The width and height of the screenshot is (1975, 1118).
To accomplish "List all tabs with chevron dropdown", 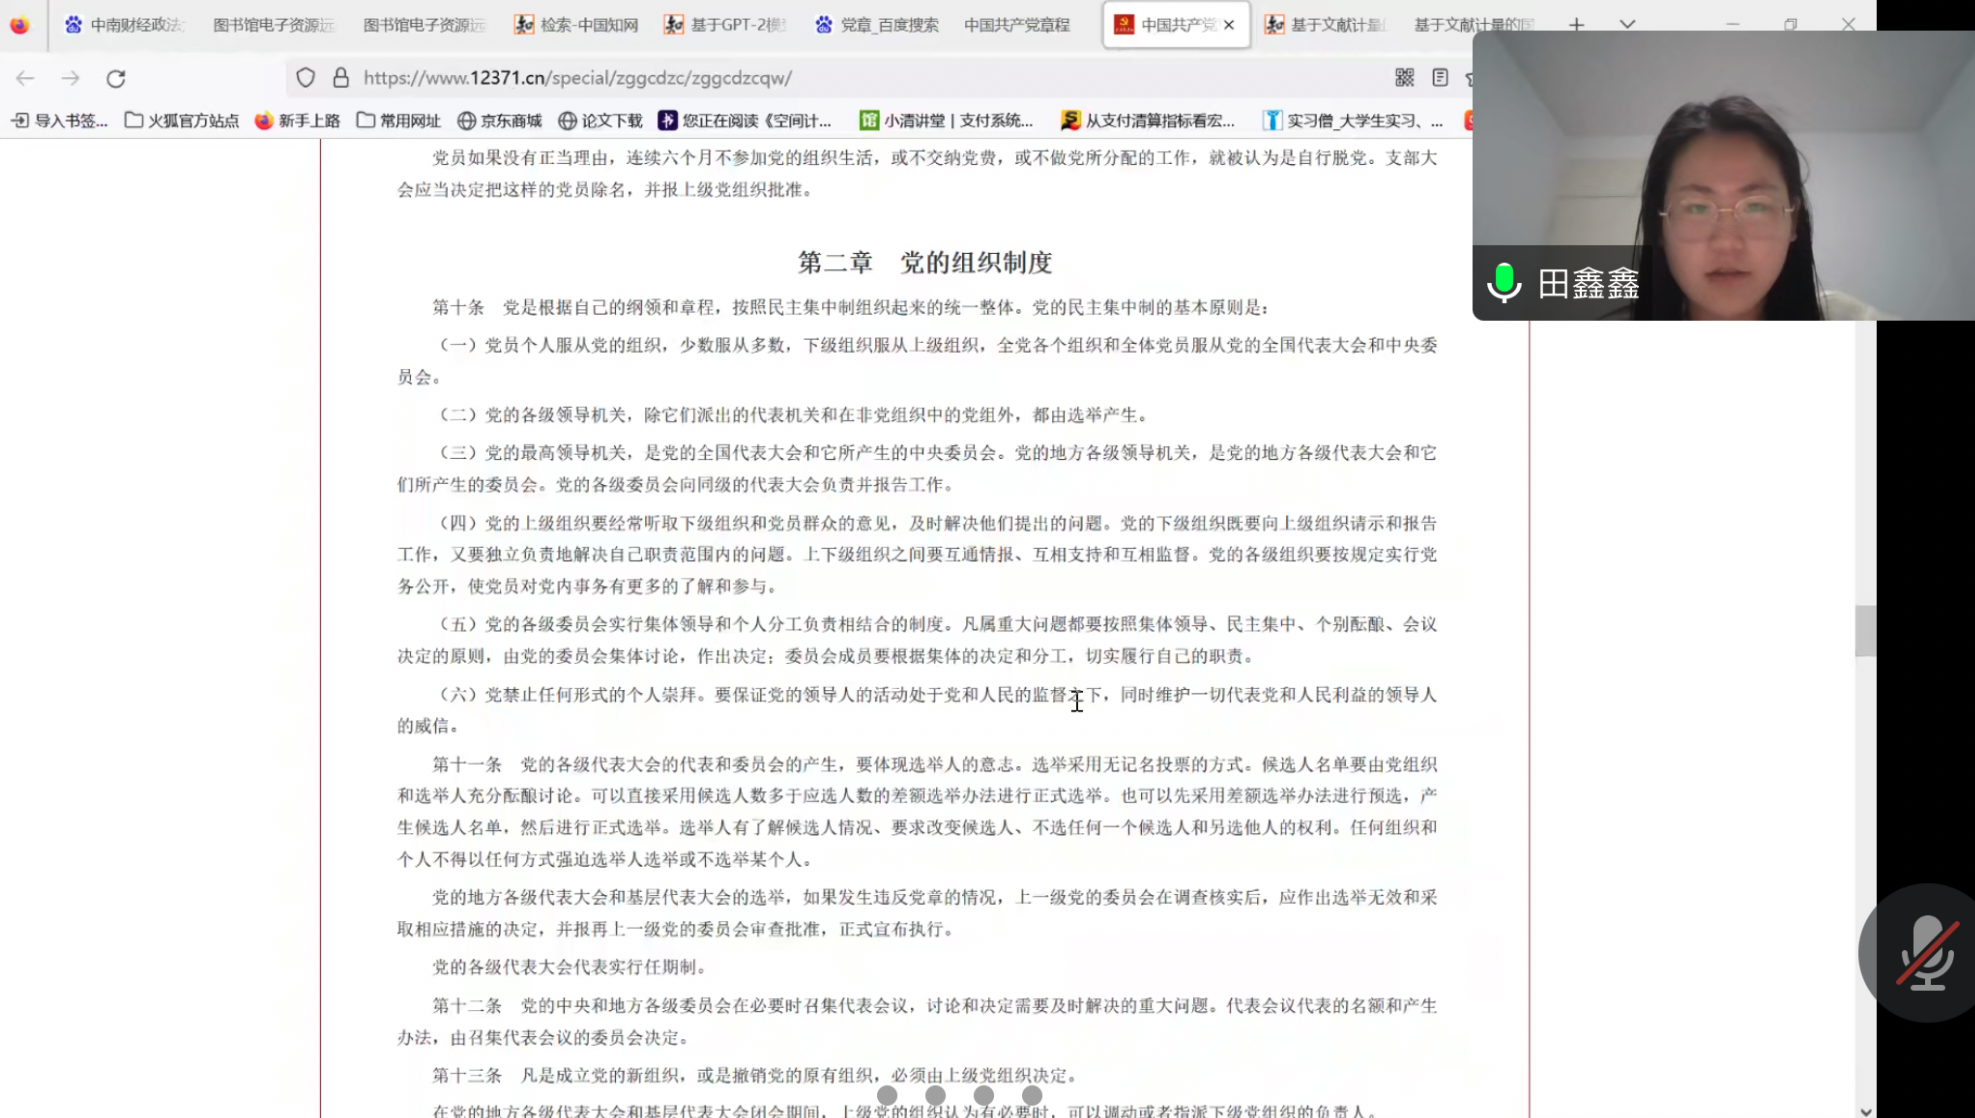I will 1627,25.
